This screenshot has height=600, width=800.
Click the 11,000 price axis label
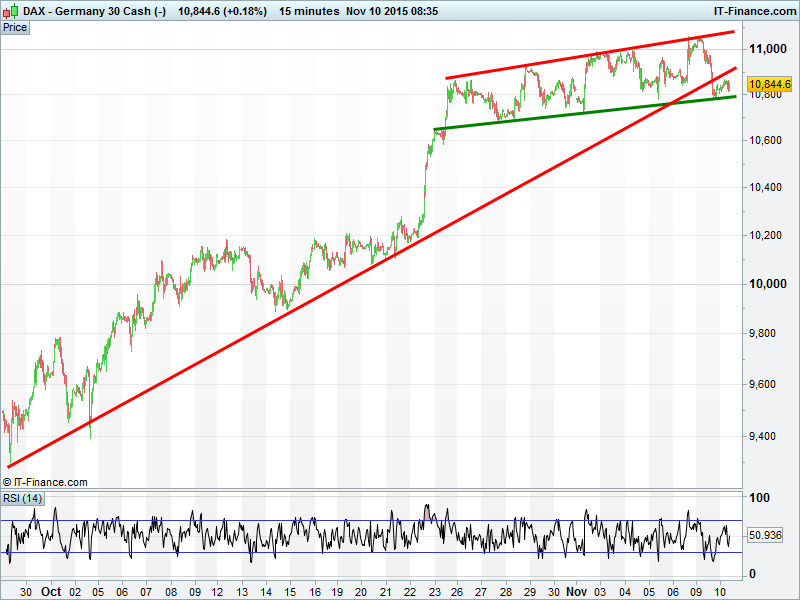pos(766,49)
